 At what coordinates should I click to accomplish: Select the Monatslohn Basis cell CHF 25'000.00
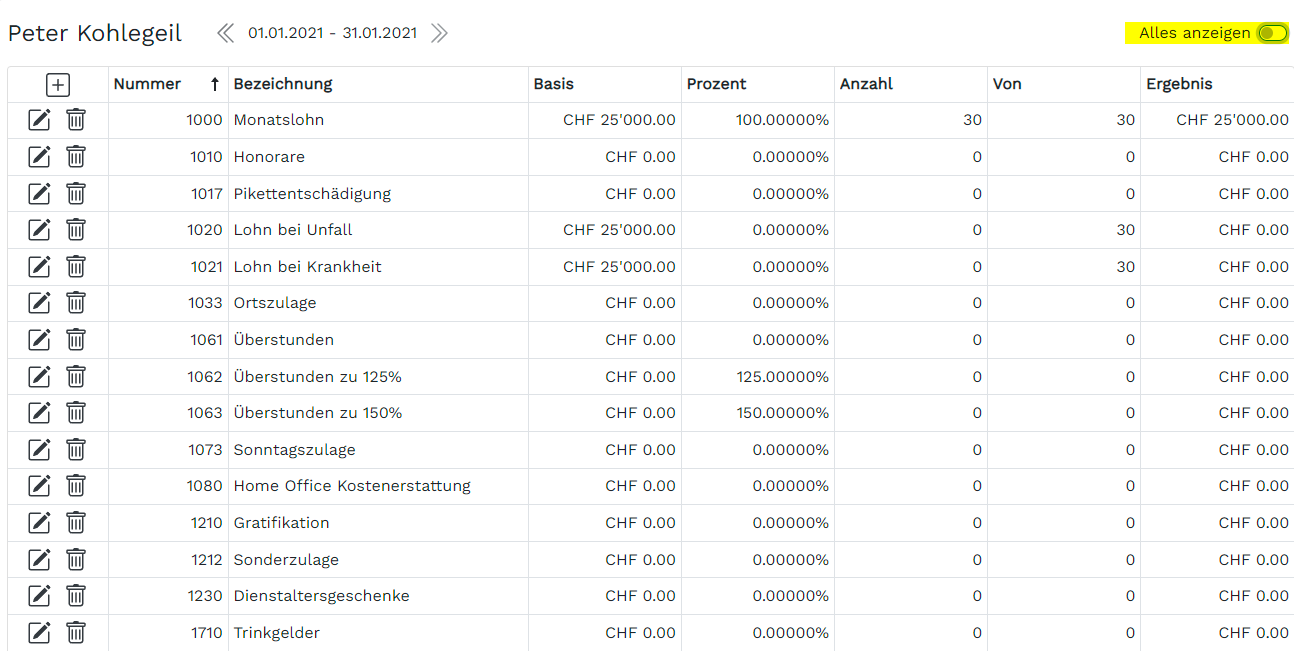pyautogui.click(x=619, y=120)
